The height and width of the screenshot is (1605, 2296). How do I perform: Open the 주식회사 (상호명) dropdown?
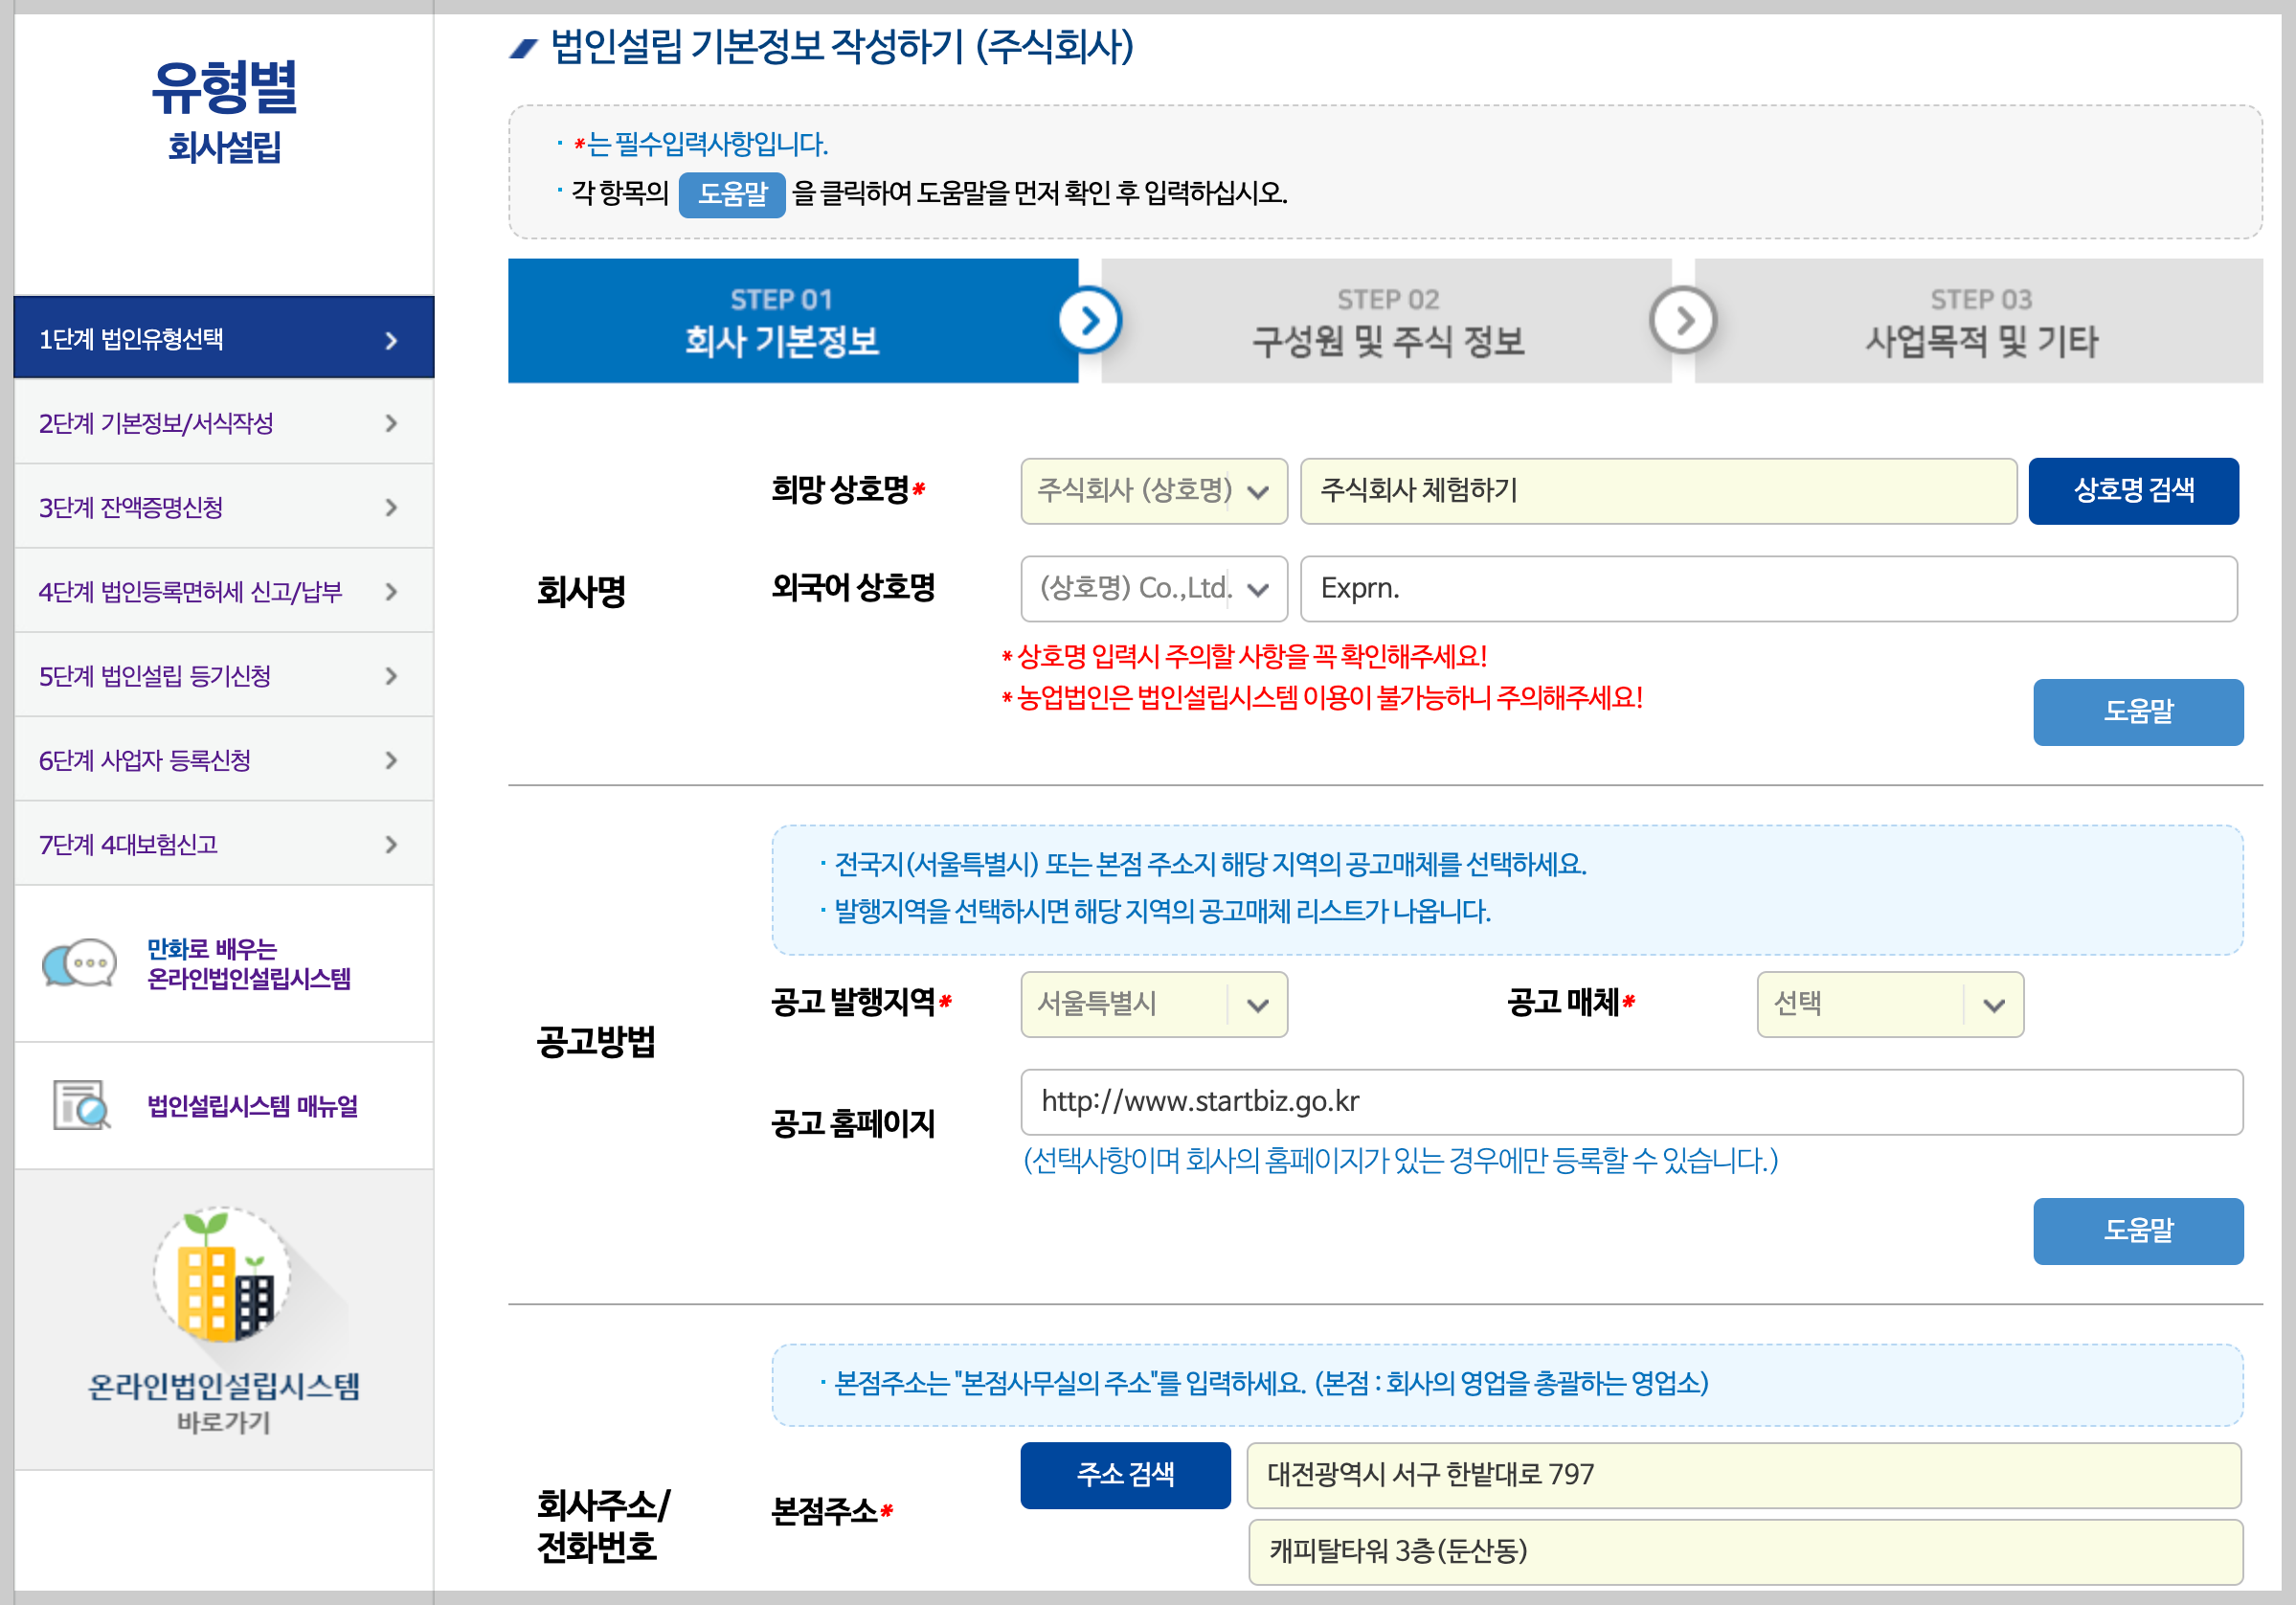(1153, 491)
